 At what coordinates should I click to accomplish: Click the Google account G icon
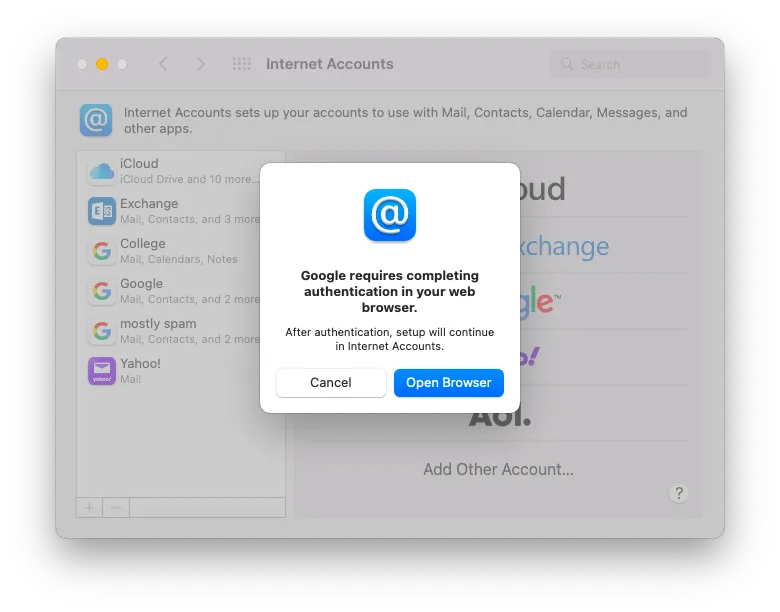pos(102,291)
